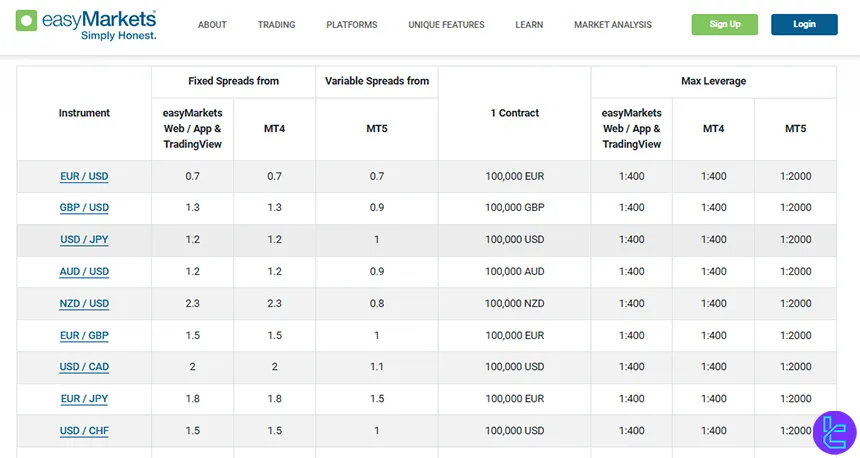
Task: Open the MARKET ANALYSIS menu
Action: pos(613,25)
